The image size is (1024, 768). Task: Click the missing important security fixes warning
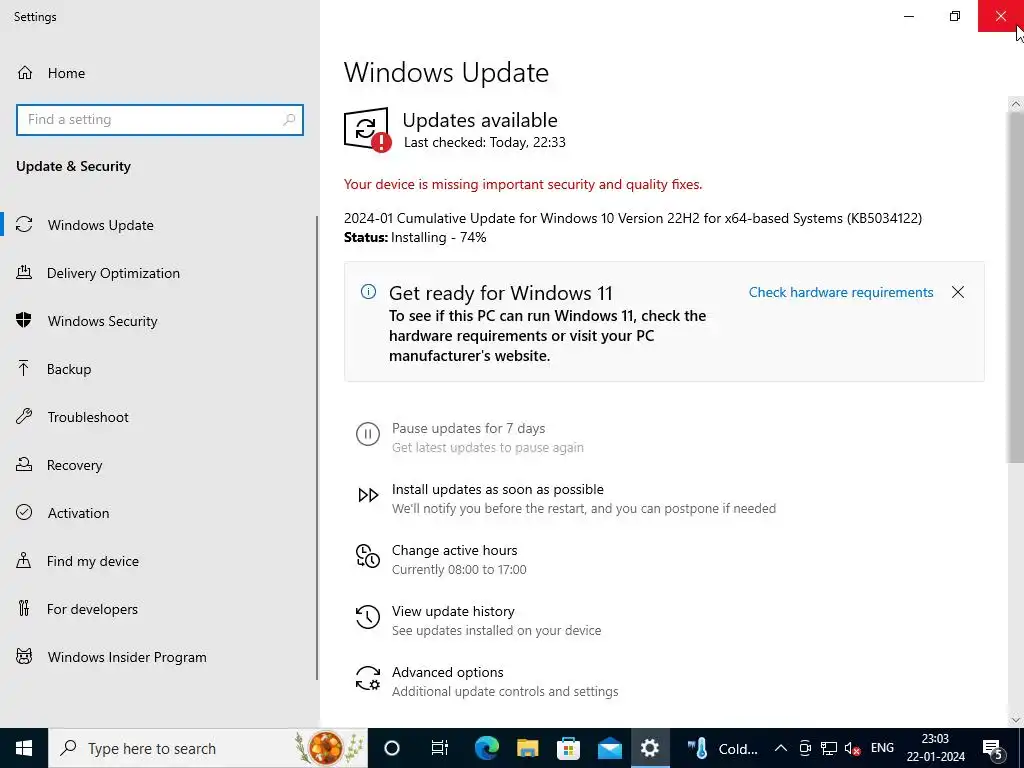[523, 184]
